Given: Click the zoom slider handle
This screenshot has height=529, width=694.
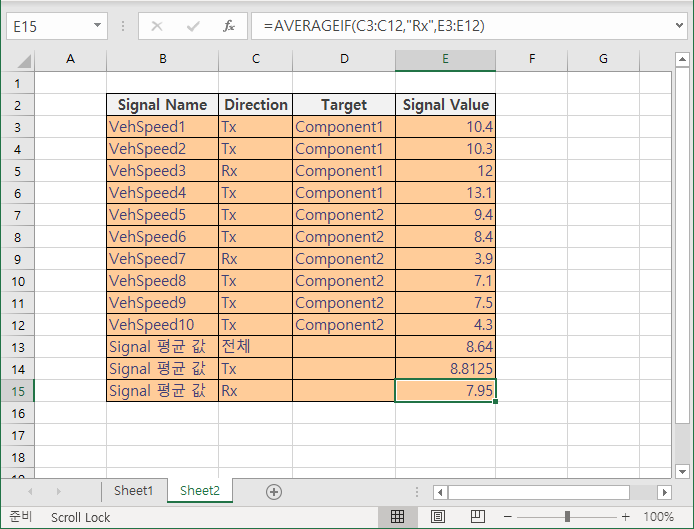Looking at the screenshot, I should click(x=567, y=517).
